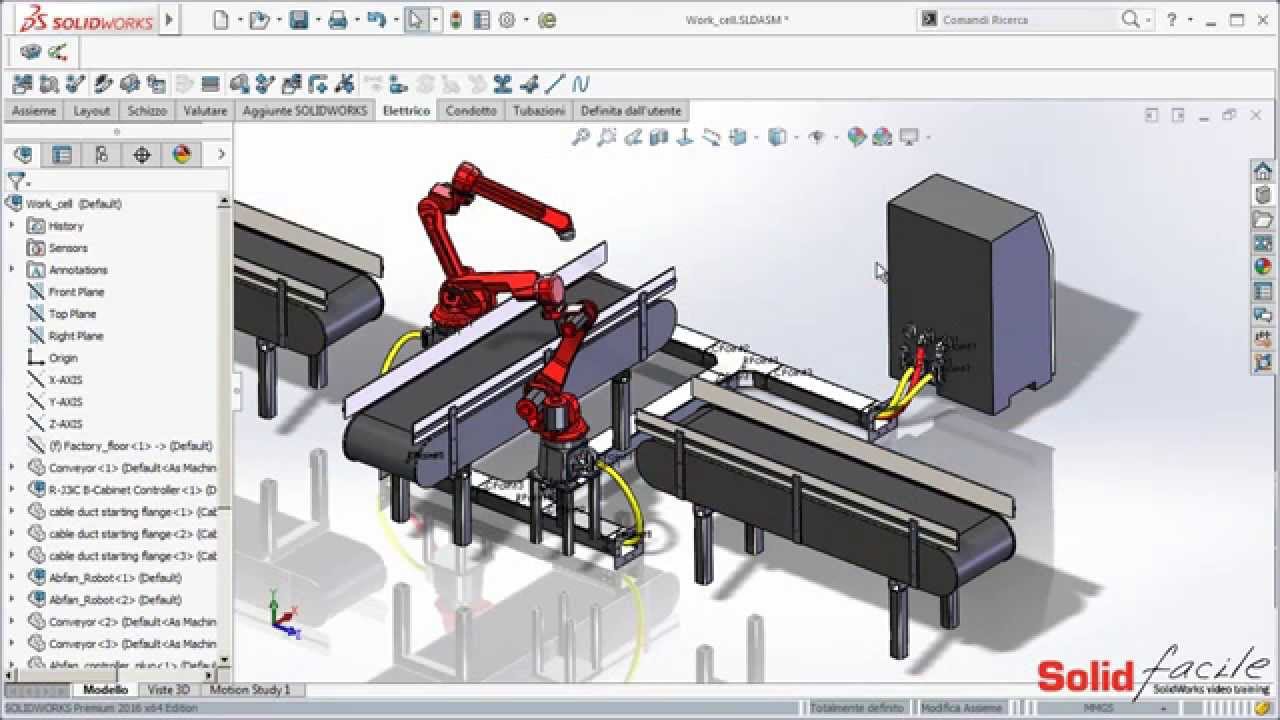Open the Appearances task pane icon
This screenshot has height=720, width=1280.
point(1263,267)
